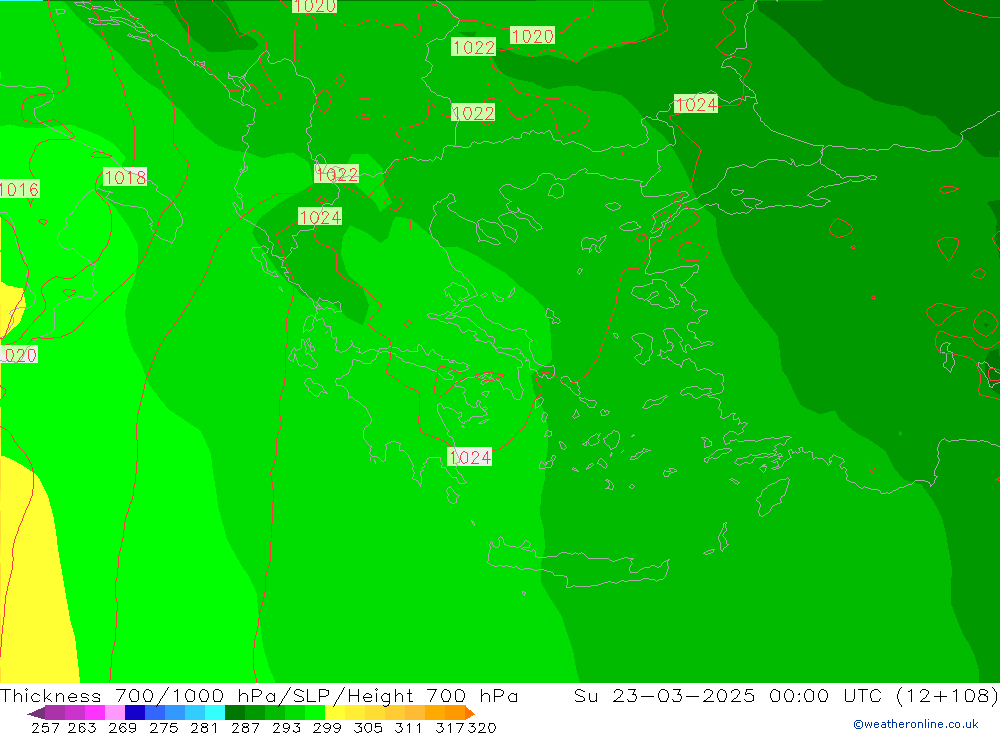1000x733 pixels.
Task: Click the forecast date 'Su 23-03-2025 00:00 UTC (12+108)'
Action: [786, 695]
